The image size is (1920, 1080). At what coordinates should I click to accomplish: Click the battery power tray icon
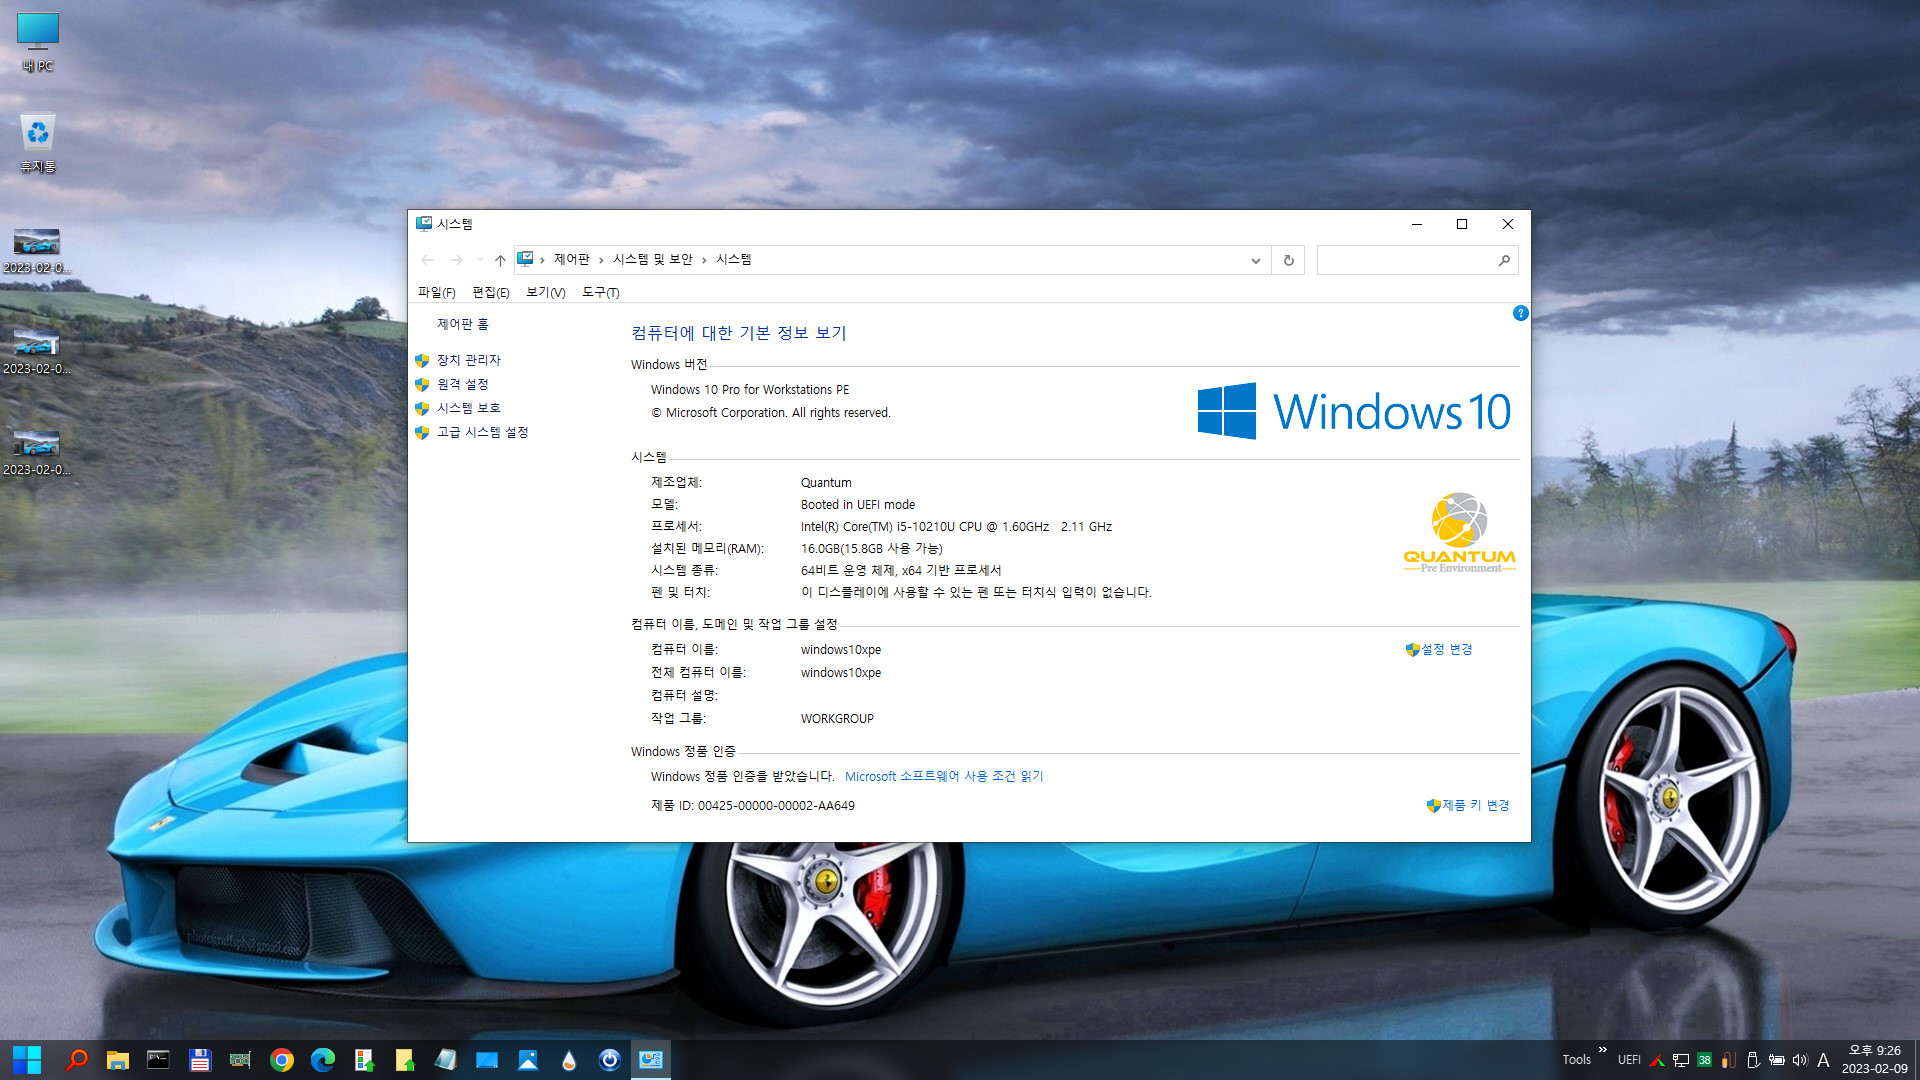pos(1777,1060)
